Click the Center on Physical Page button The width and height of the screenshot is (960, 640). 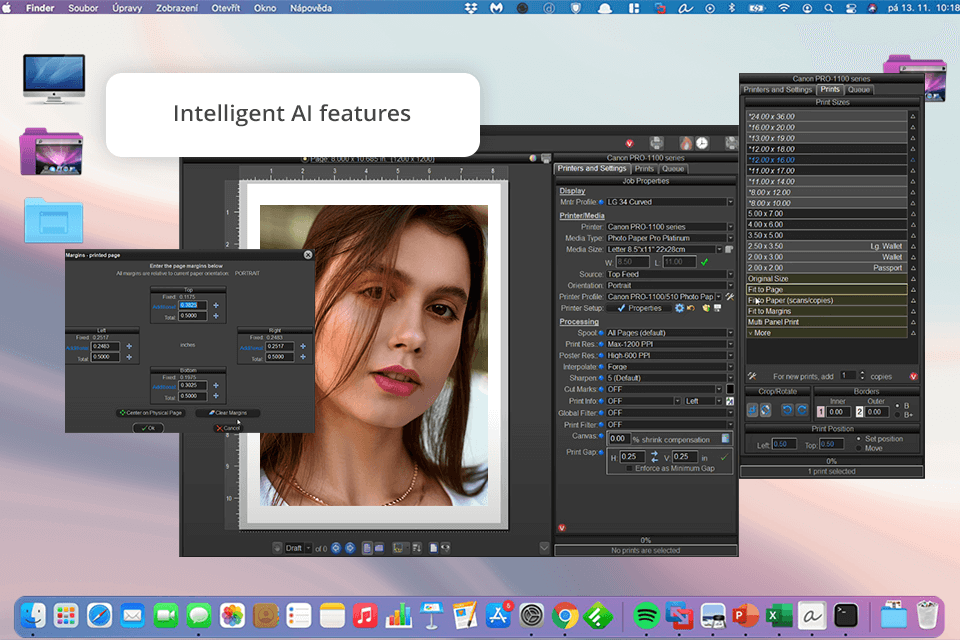tap(150, 412)
